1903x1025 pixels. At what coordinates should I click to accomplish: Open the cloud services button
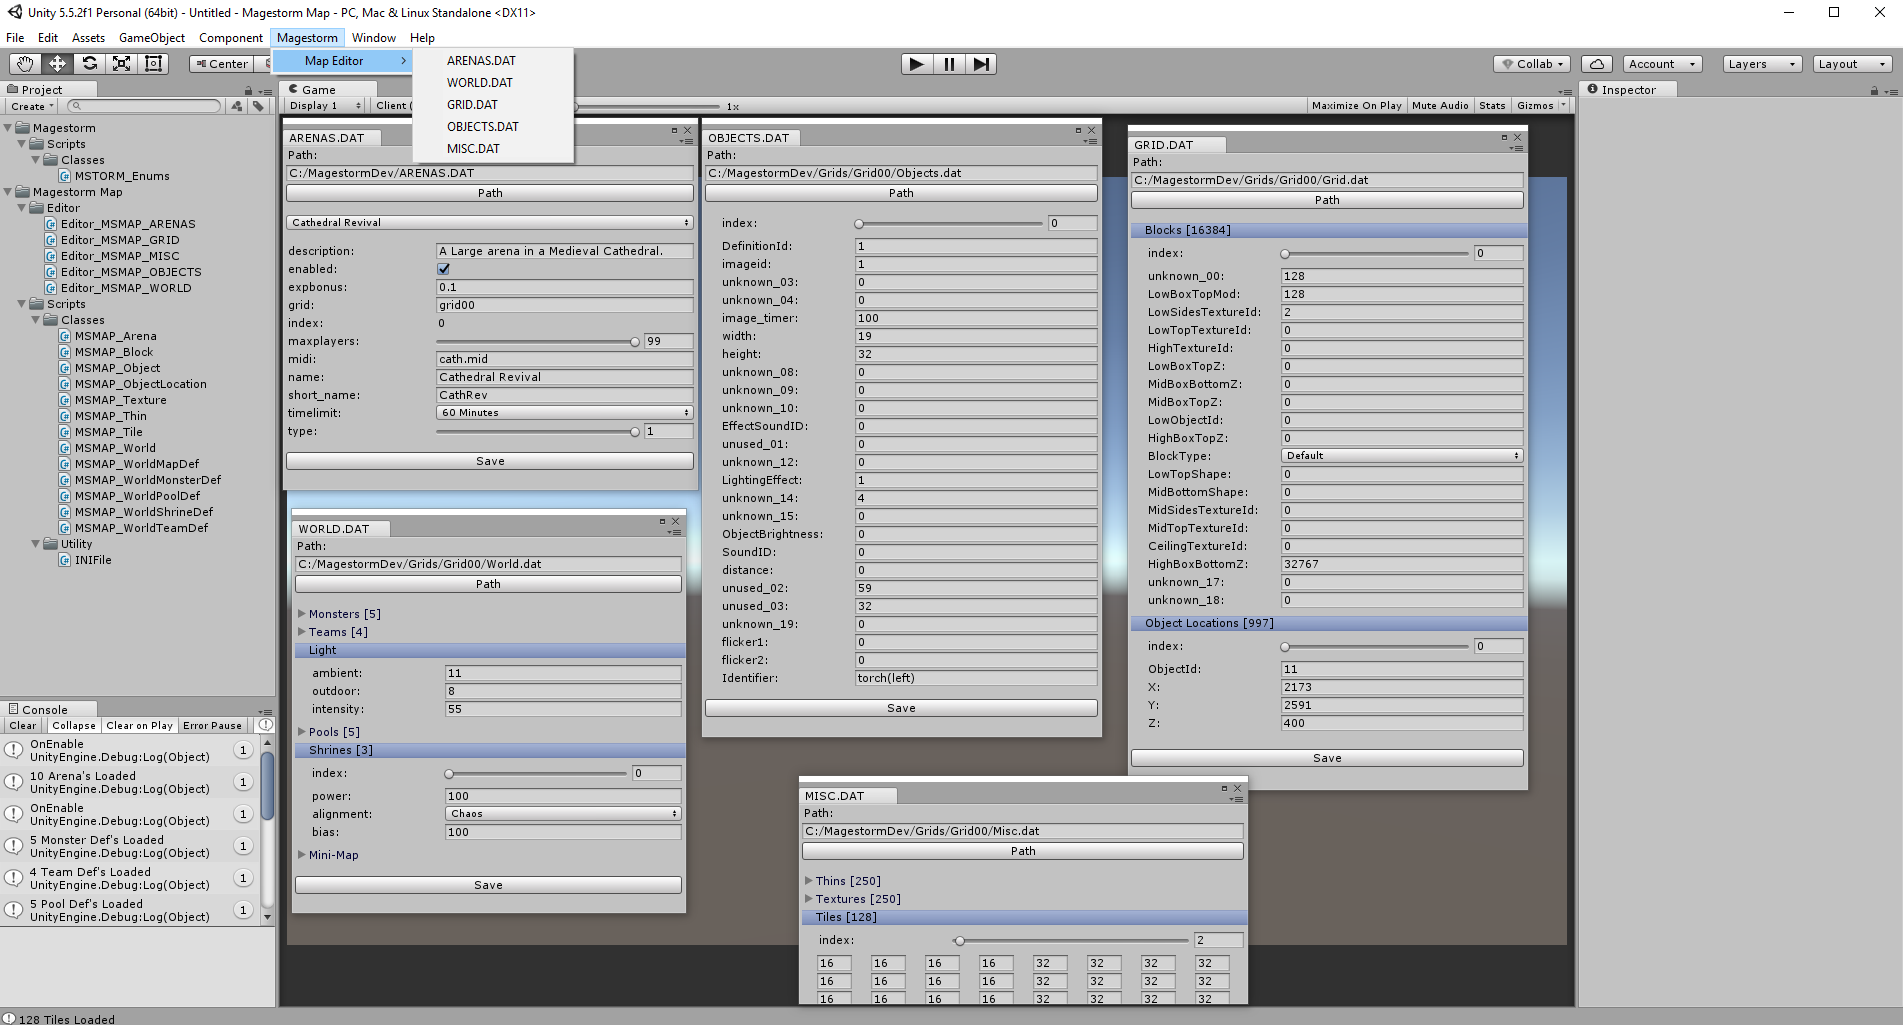pyautogui.click(x=1597, y=64)
